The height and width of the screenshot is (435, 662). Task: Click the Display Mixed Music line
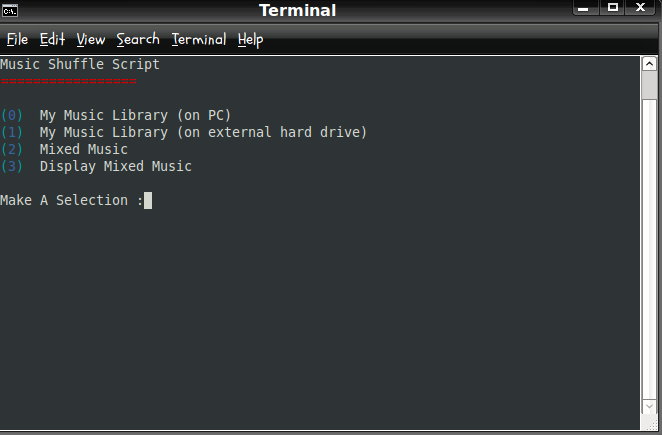click(x=96, y=166)
